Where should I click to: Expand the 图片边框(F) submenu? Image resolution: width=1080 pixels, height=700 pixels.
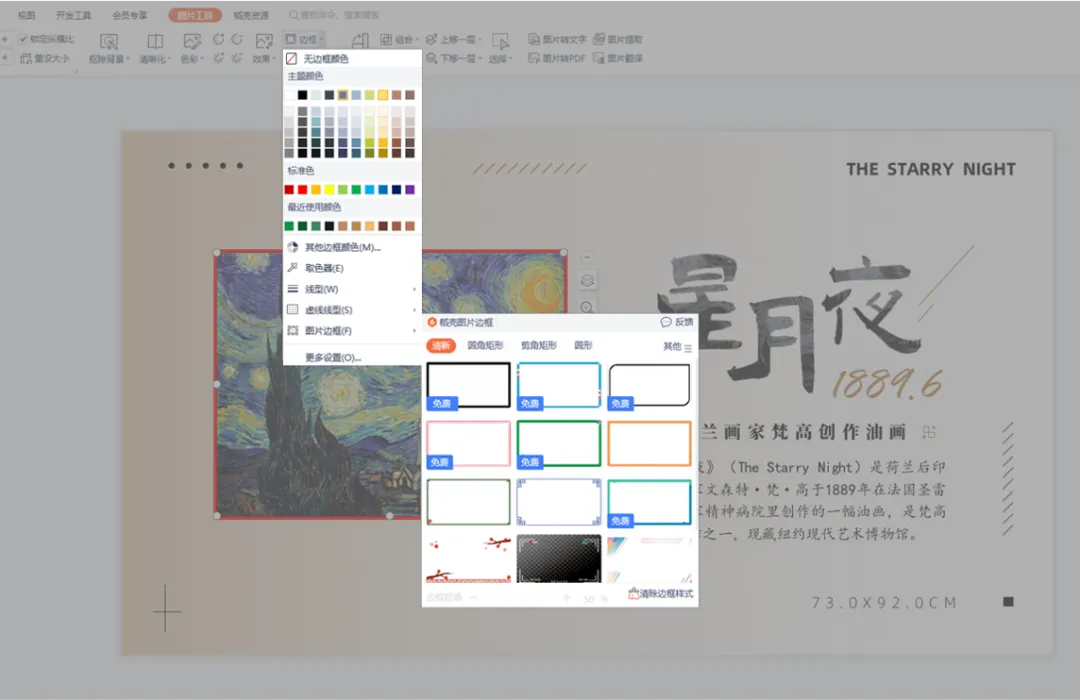coord(352,331)
